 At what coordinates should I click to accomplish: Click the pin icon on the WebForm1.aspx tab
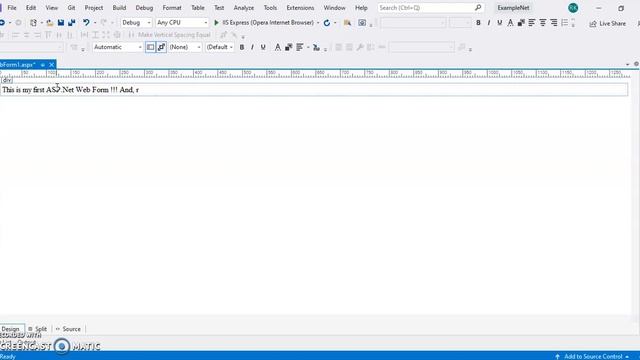coord(42,65)
